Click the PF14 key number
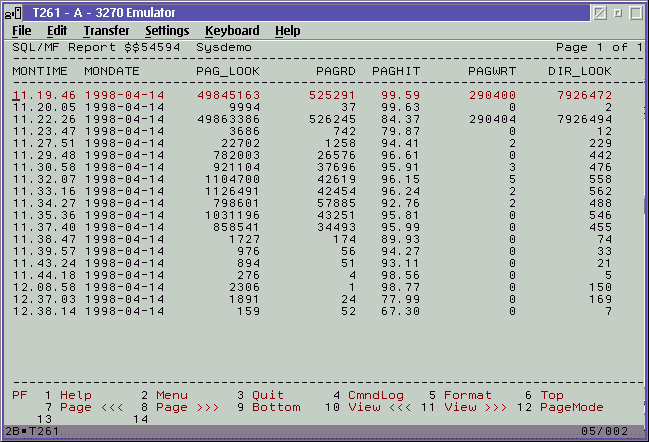Viewport: 649px width, 442px height. coord(140,419)
